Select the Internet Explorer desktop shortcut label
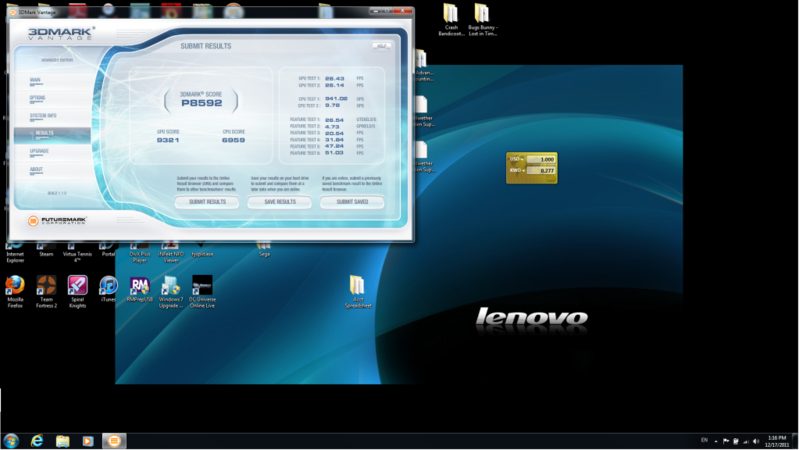799x450 pixels. (15, 257)
